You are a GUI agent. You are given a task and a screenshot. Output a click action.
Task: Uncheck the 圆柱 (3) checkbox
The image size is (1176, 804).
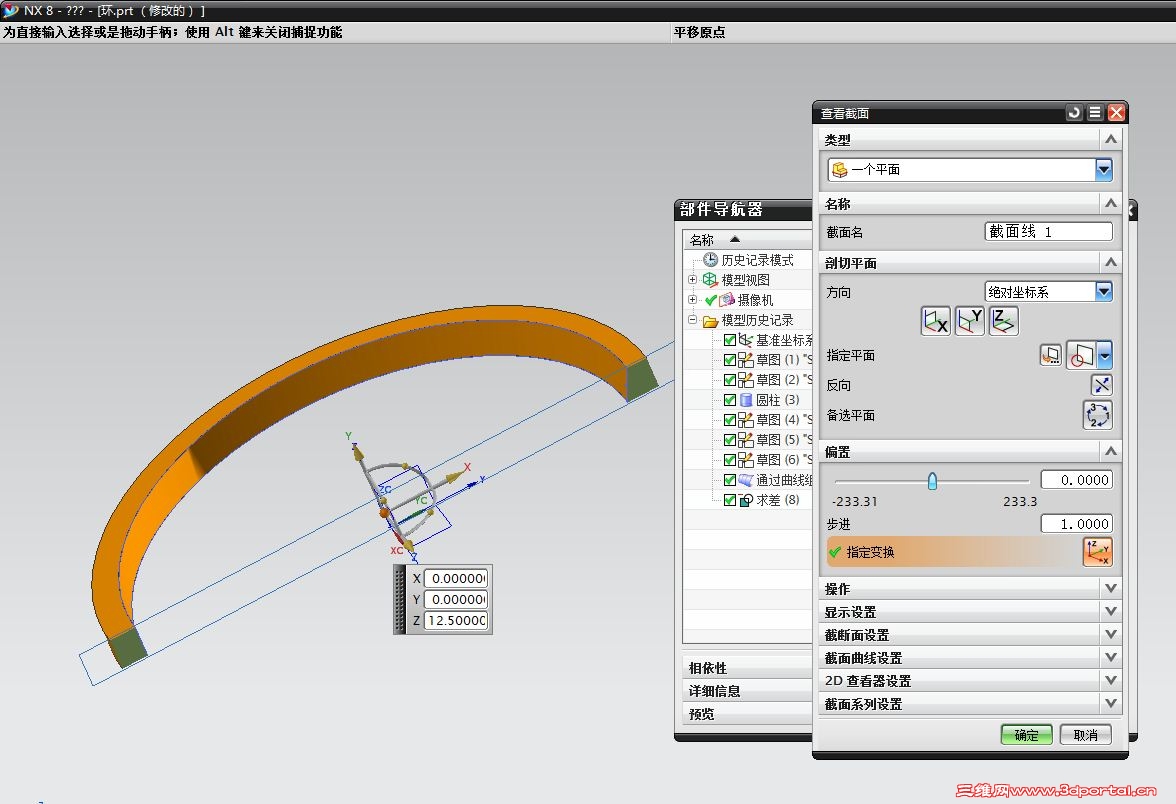pos(729,400)
